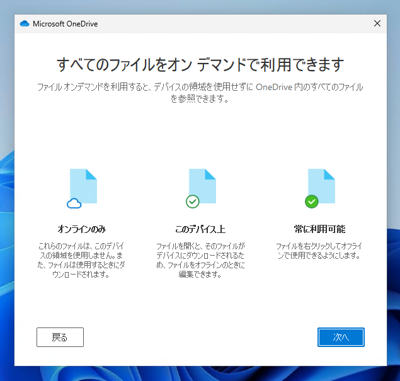400x381 pixels.
Task: Click the このデバイス上 heading
Action: [x=200, y=229]
